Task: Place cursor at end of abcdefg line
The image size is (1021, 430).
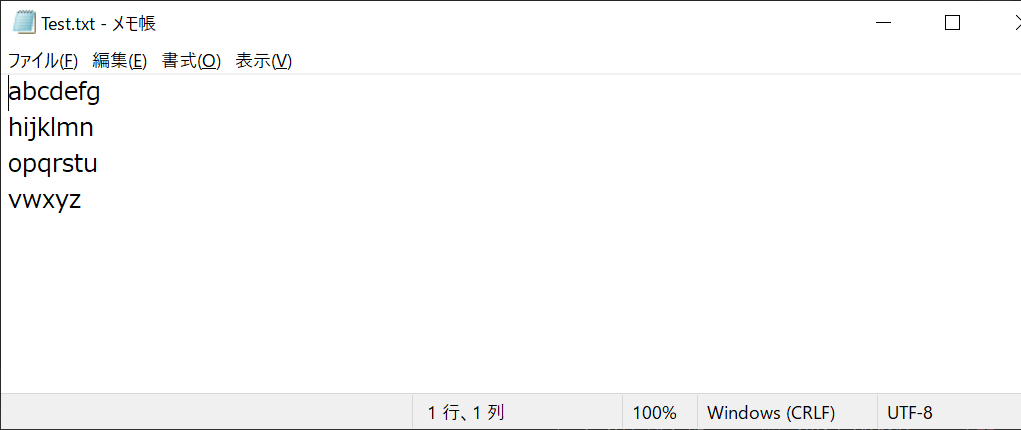Action: click(101, 93)
